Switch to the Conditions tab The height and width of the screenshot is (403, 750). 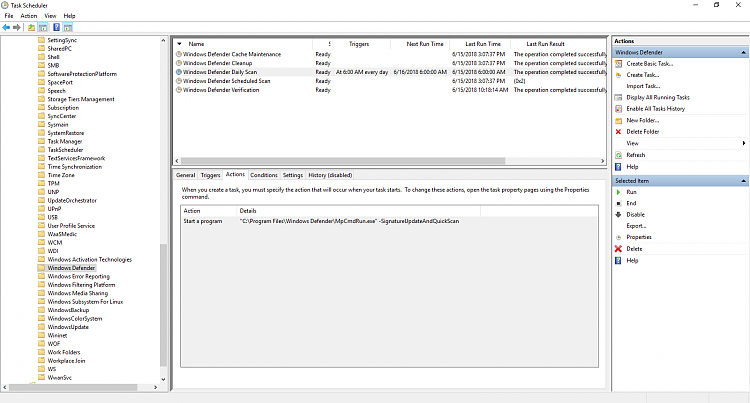264,175
